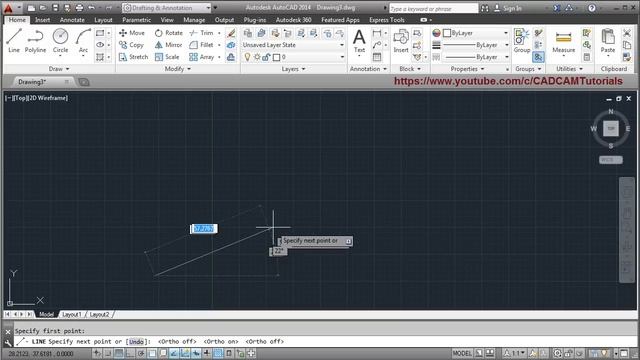Click the Undo option in command line
This screenshot has height=360, width=640.
click(136, 342)
